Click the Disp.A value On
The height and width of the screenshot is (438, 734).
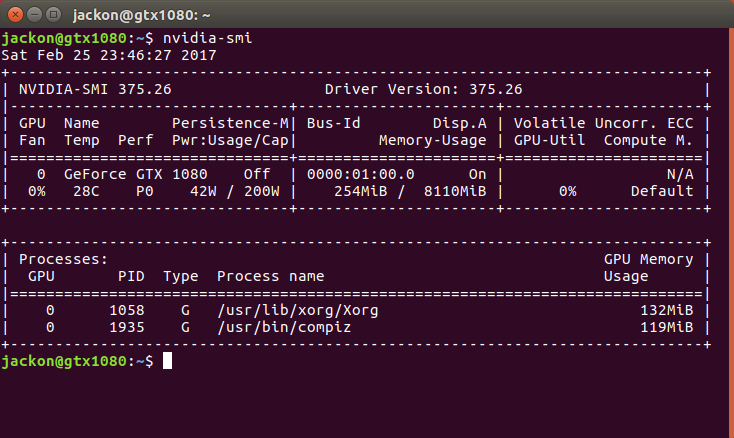click(477, 175)
